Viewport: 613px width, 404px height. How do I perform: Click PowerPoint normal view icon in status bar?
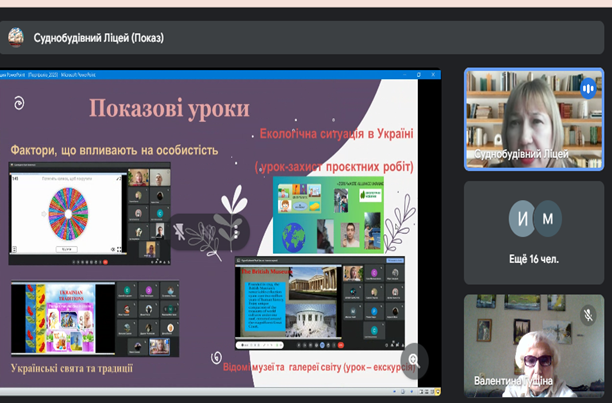coord(421,391)
